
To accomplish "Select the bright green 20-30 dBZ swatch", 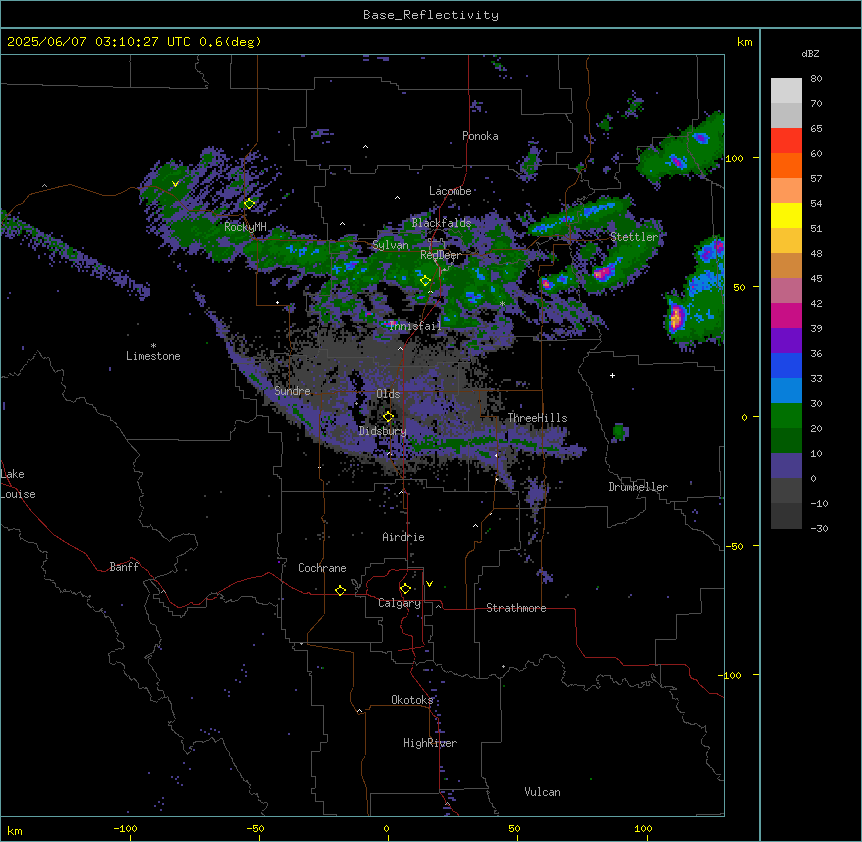I will pos(786,416).
